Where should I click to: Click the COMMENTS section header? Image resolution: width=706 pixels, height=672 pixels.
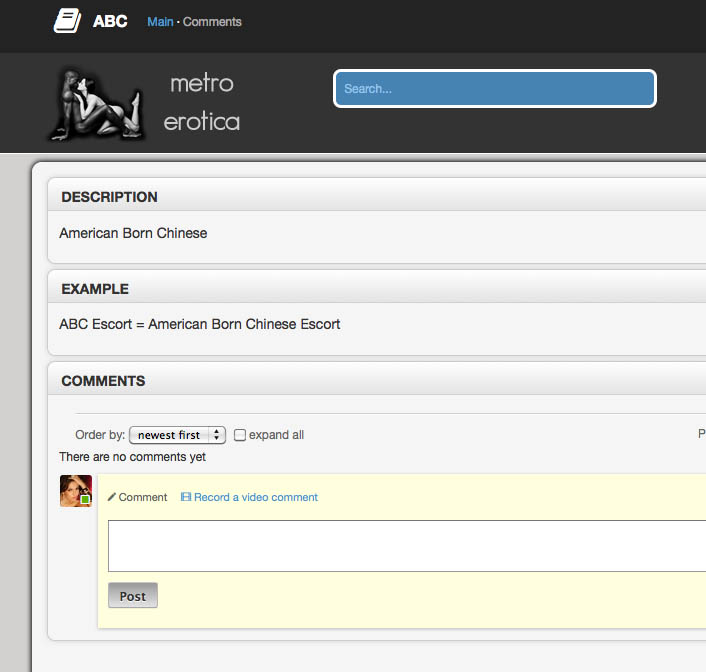click(x=103, y=381)
